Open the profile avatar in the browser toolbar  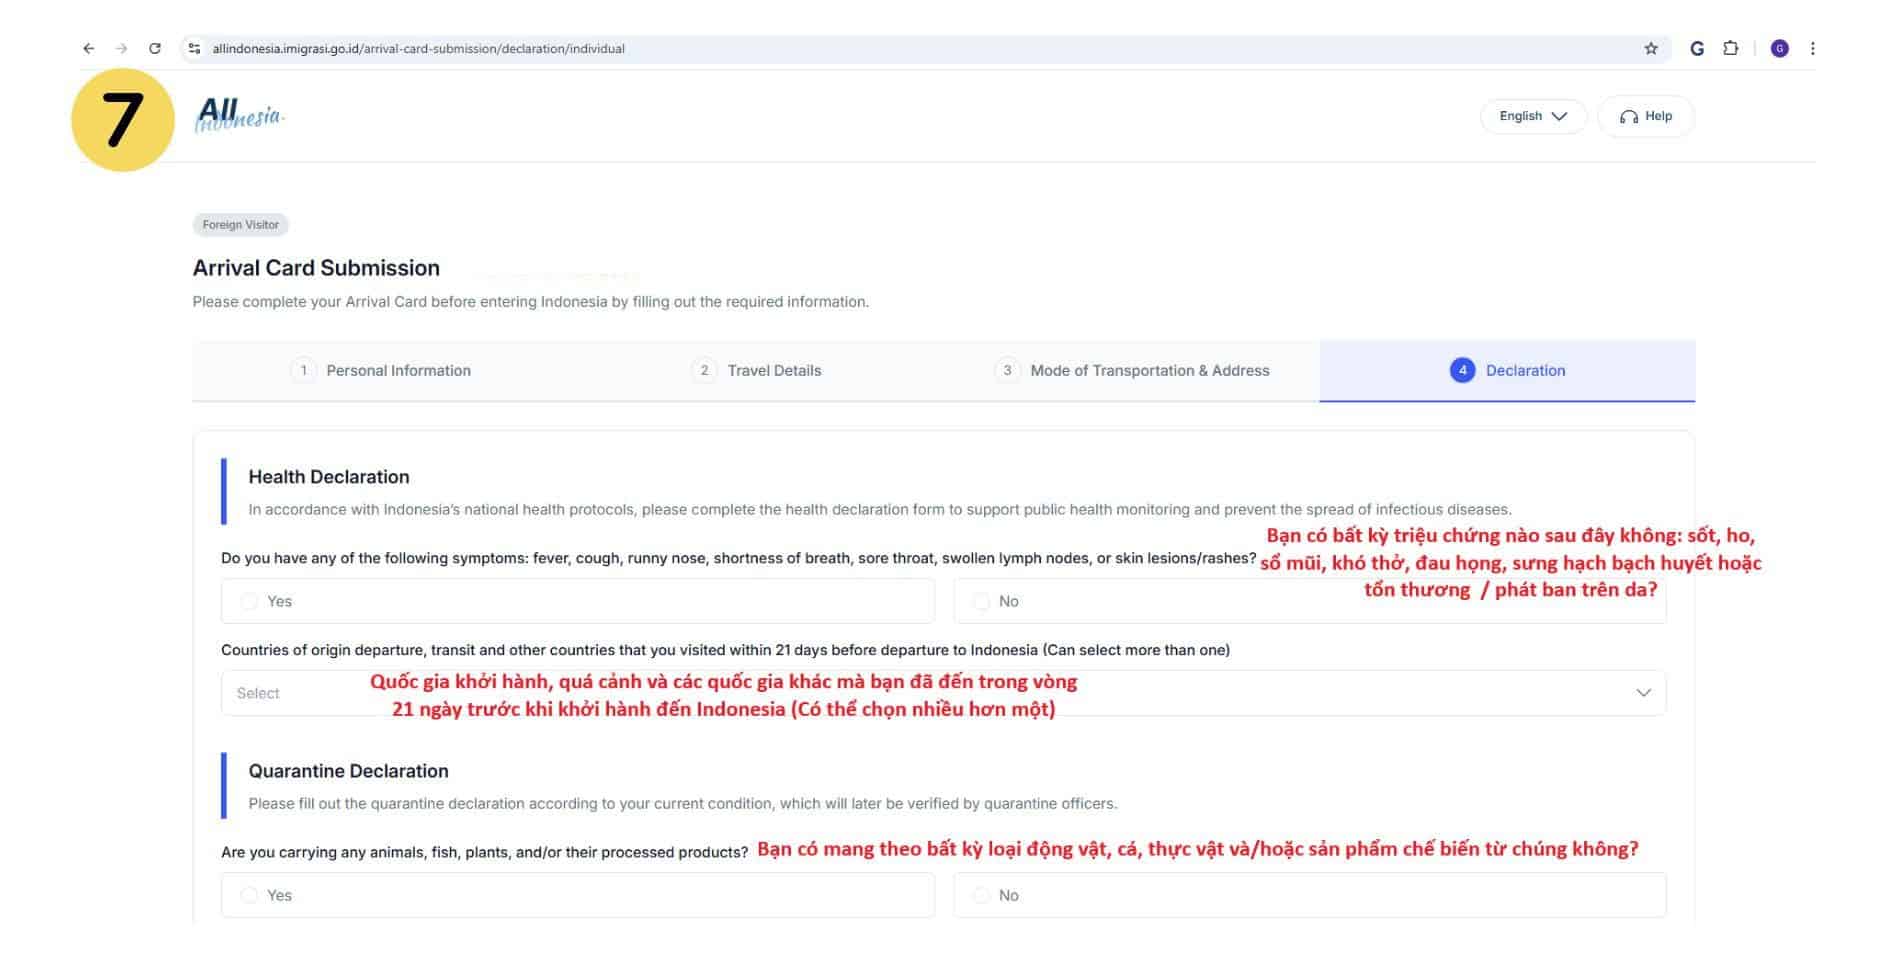point(1779,48)
